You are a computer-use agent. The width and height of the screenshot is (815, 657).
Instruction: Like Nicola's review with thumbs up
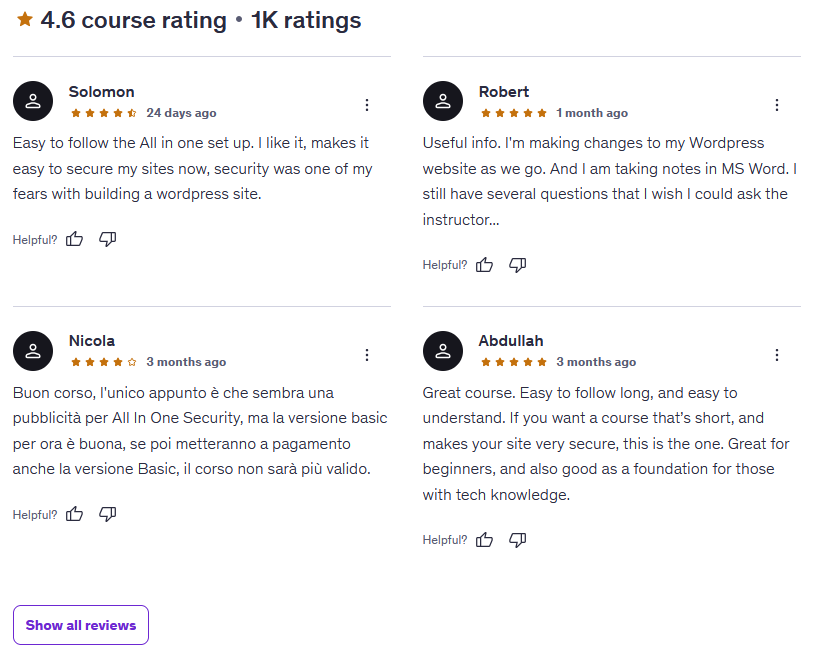coord(75,514)
